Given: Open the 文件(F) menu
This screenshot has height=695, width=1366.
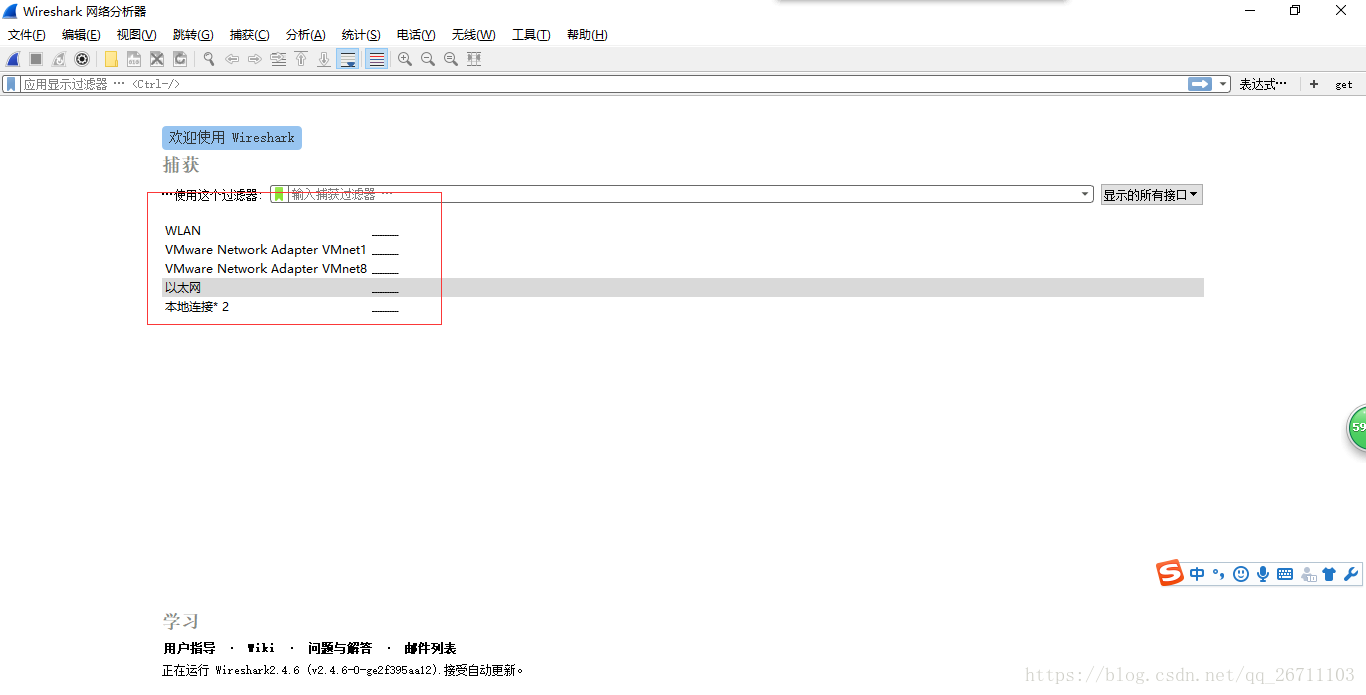Looking at the screenshot, I should pos(27,35).
